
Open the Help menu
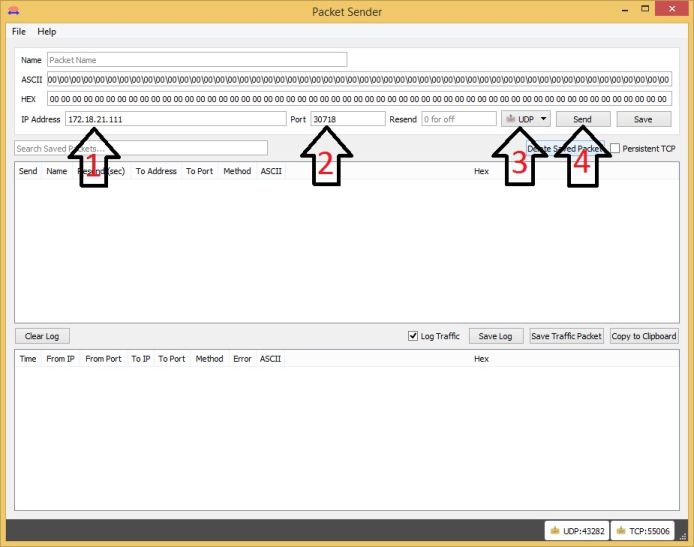(47, 32)
